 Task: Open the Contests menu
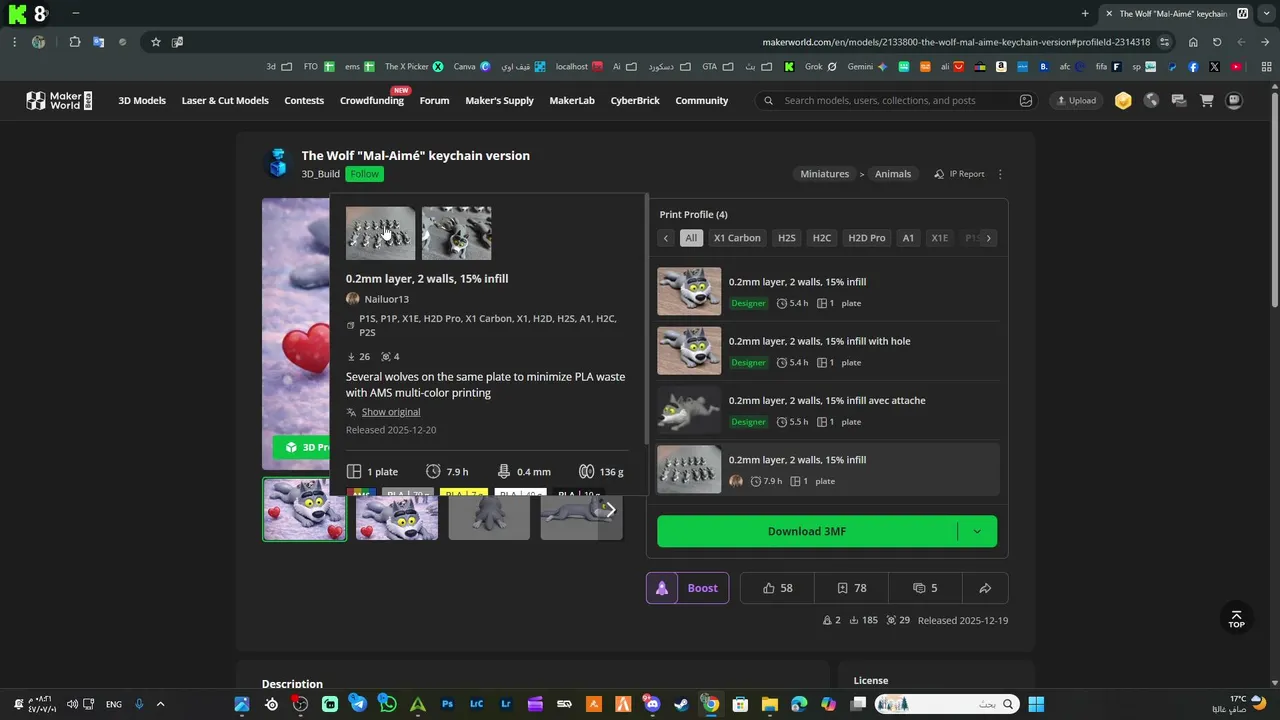[x=304, y=100]
